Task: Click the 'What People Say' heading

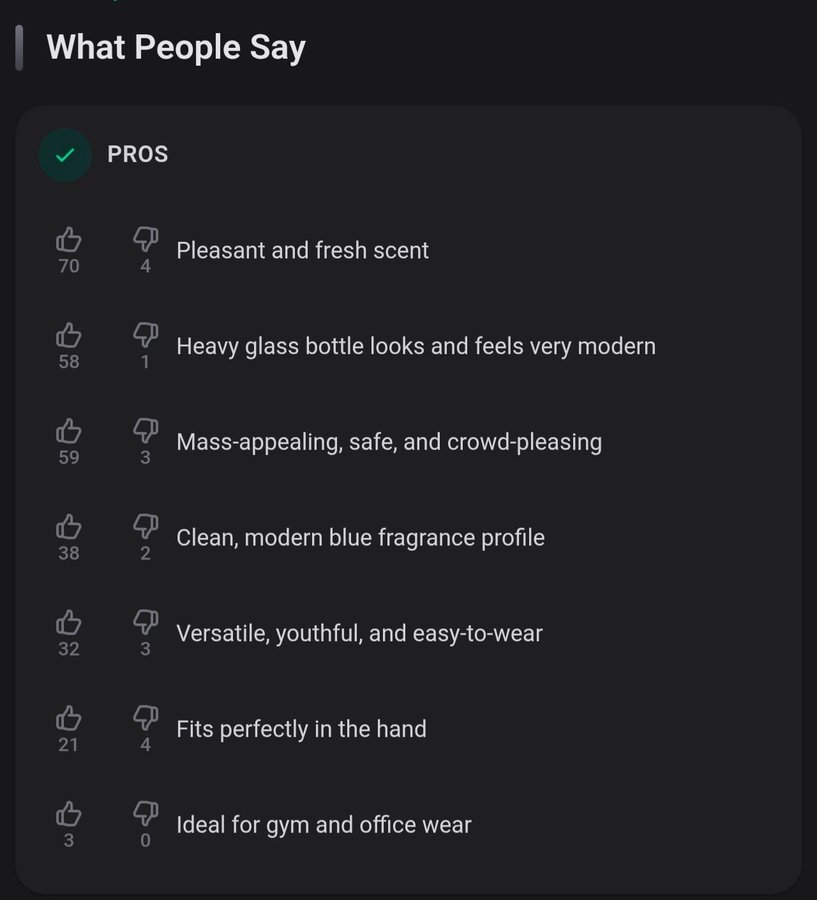Action: [176, 48]
